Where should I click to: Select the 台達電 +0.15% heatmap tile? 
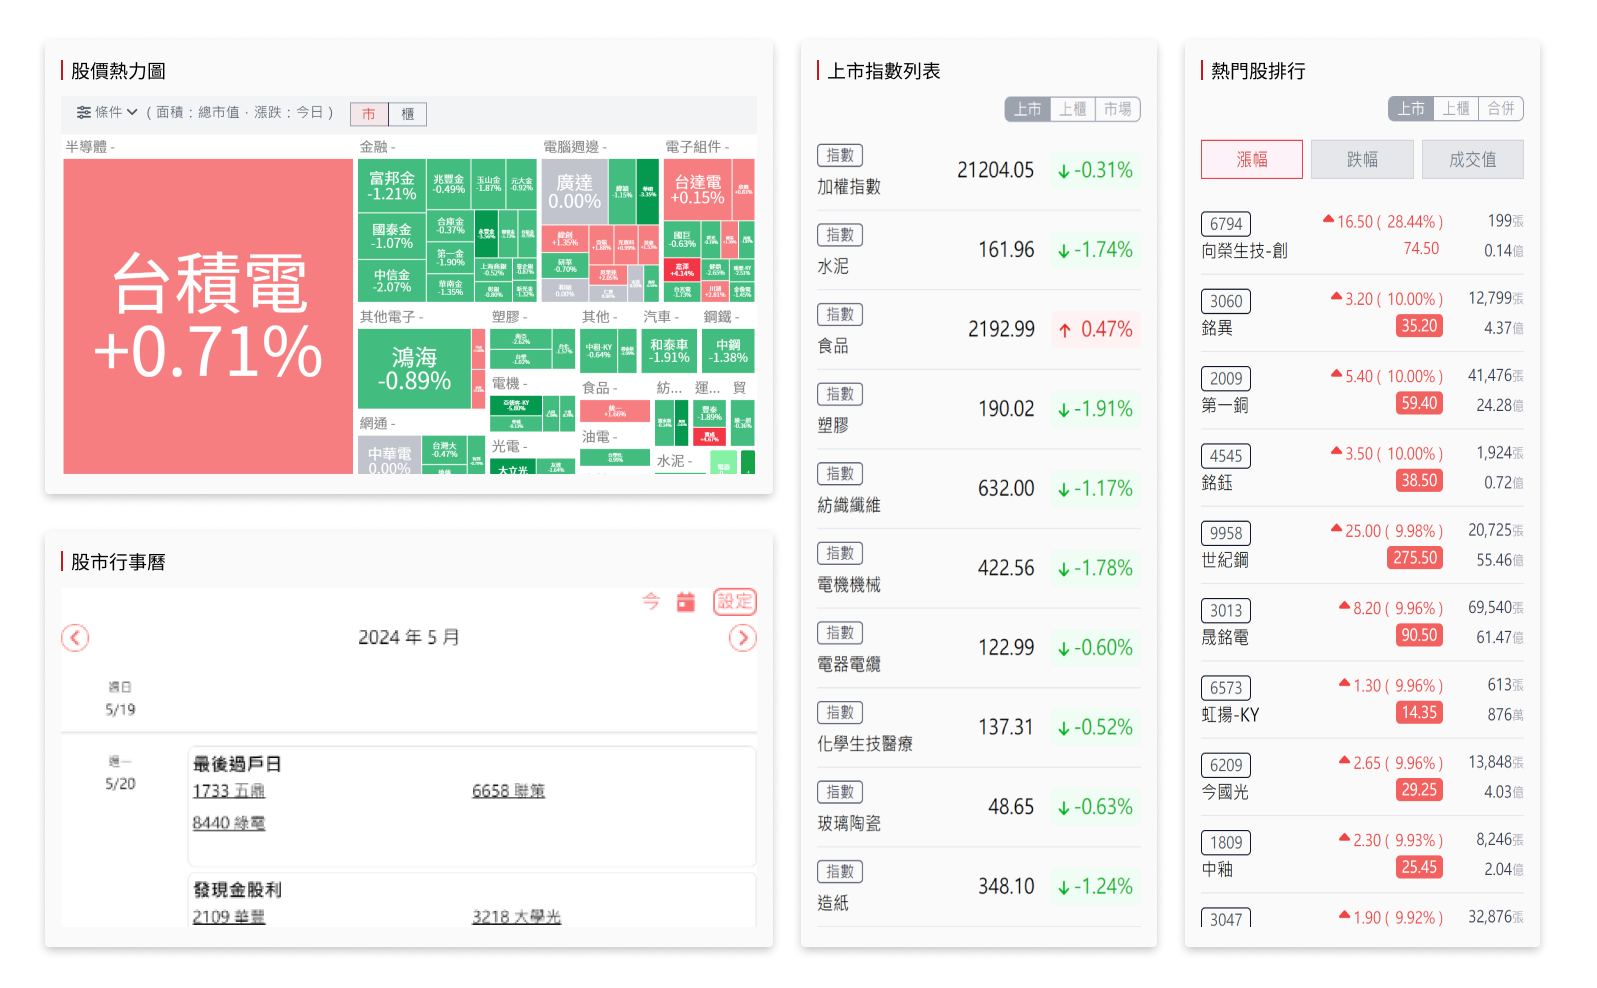(698, 190)
